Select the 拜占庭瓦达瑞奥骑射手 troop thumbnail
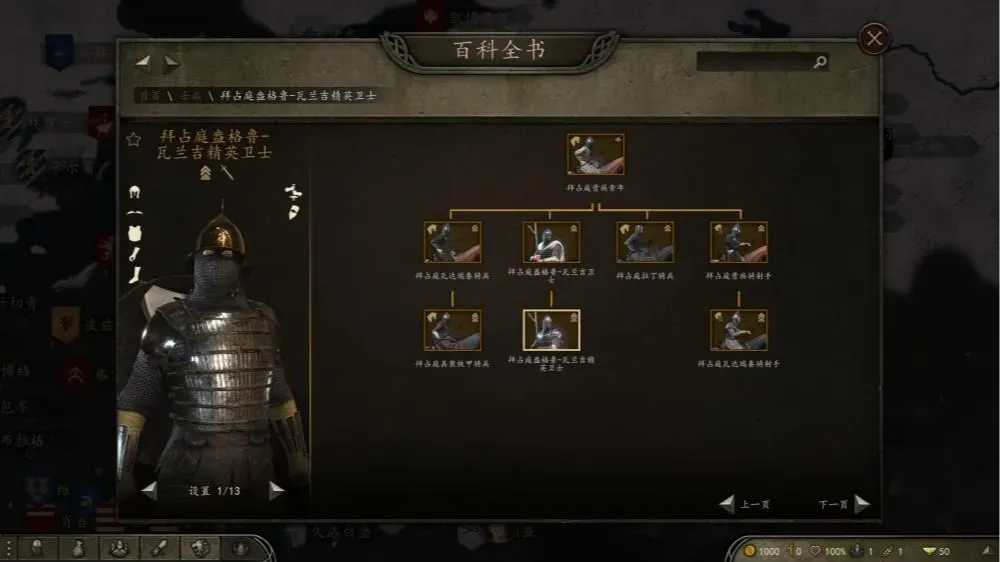1000x562 pixels. click(739, 330)
